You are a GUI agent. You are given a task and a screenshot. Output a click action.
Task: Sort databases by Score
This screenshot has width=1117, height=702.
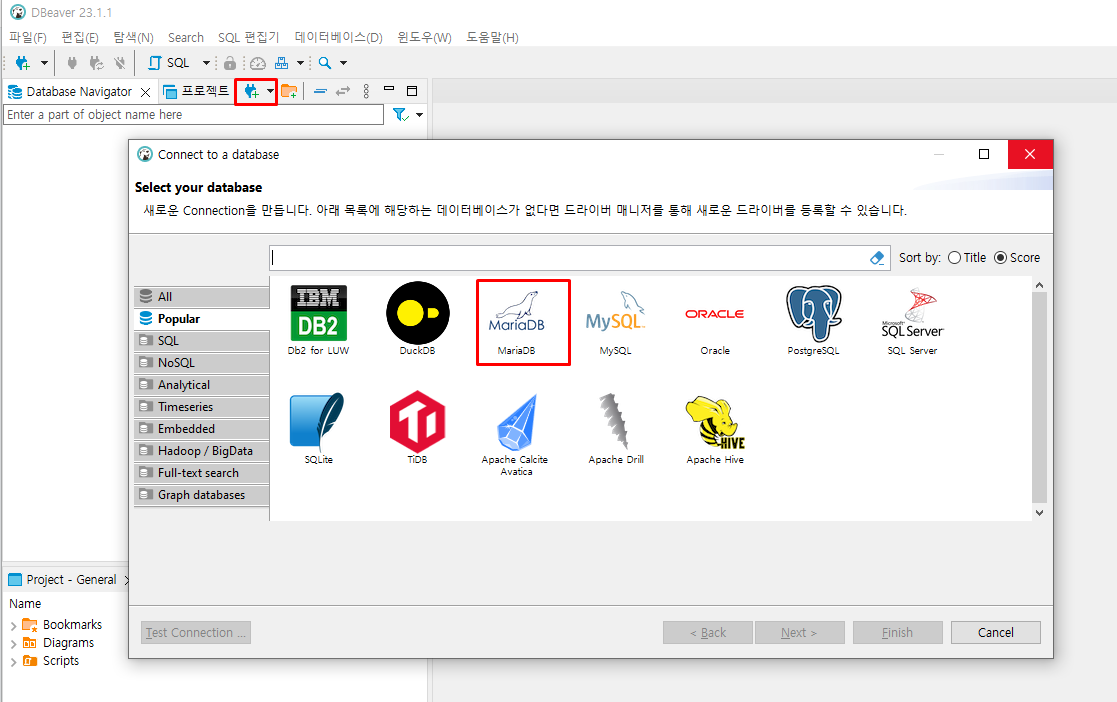tap(1017, 257)
